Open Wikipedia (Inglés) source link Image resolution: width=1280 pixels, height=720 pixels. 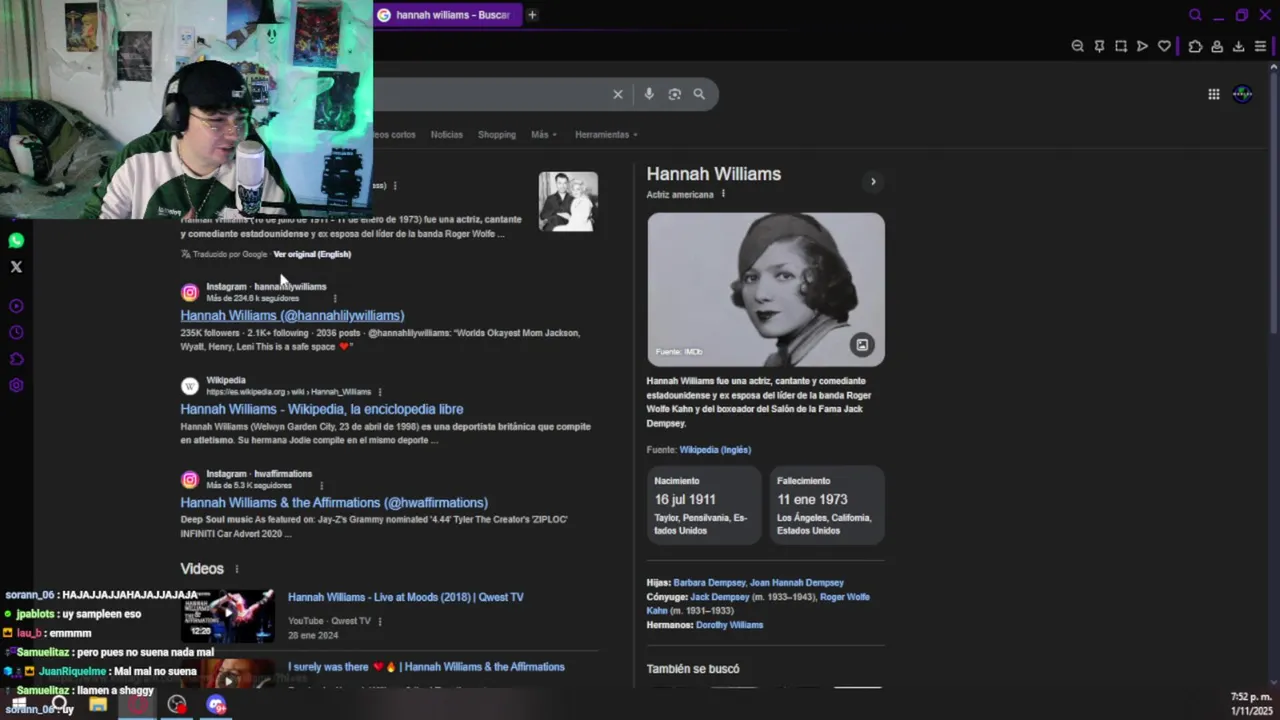pos(715,450)
